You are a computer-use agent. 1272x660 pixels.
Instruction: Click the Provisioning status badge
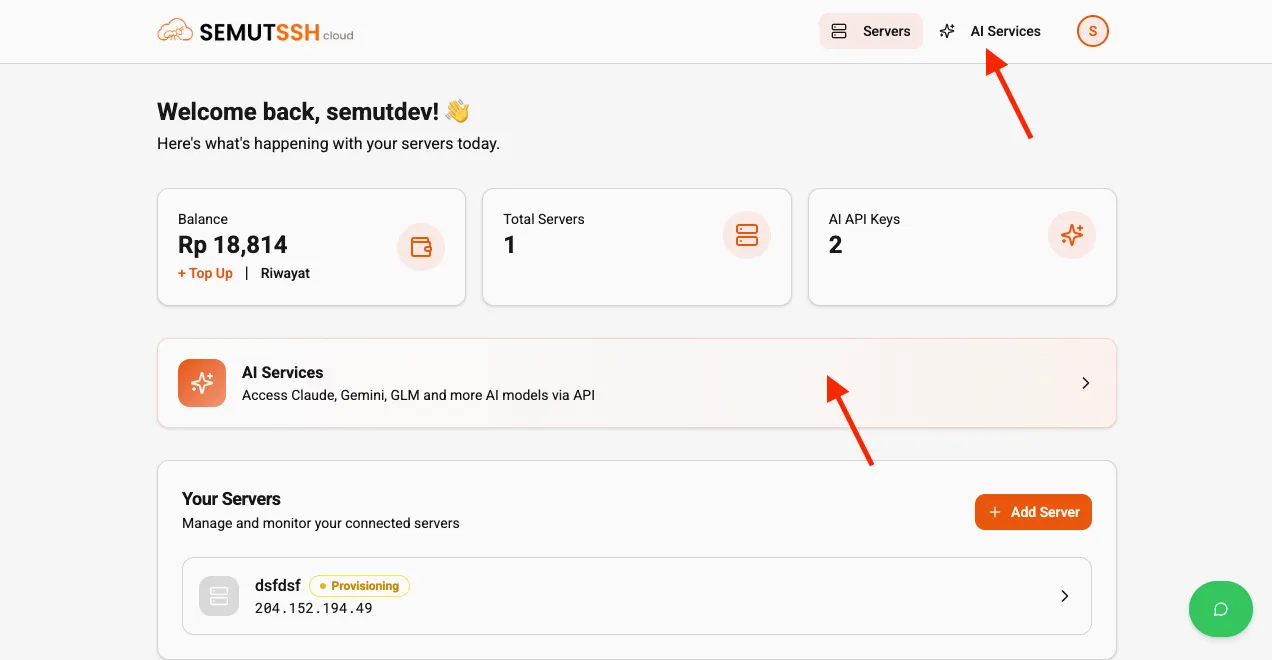click(359, 586)
